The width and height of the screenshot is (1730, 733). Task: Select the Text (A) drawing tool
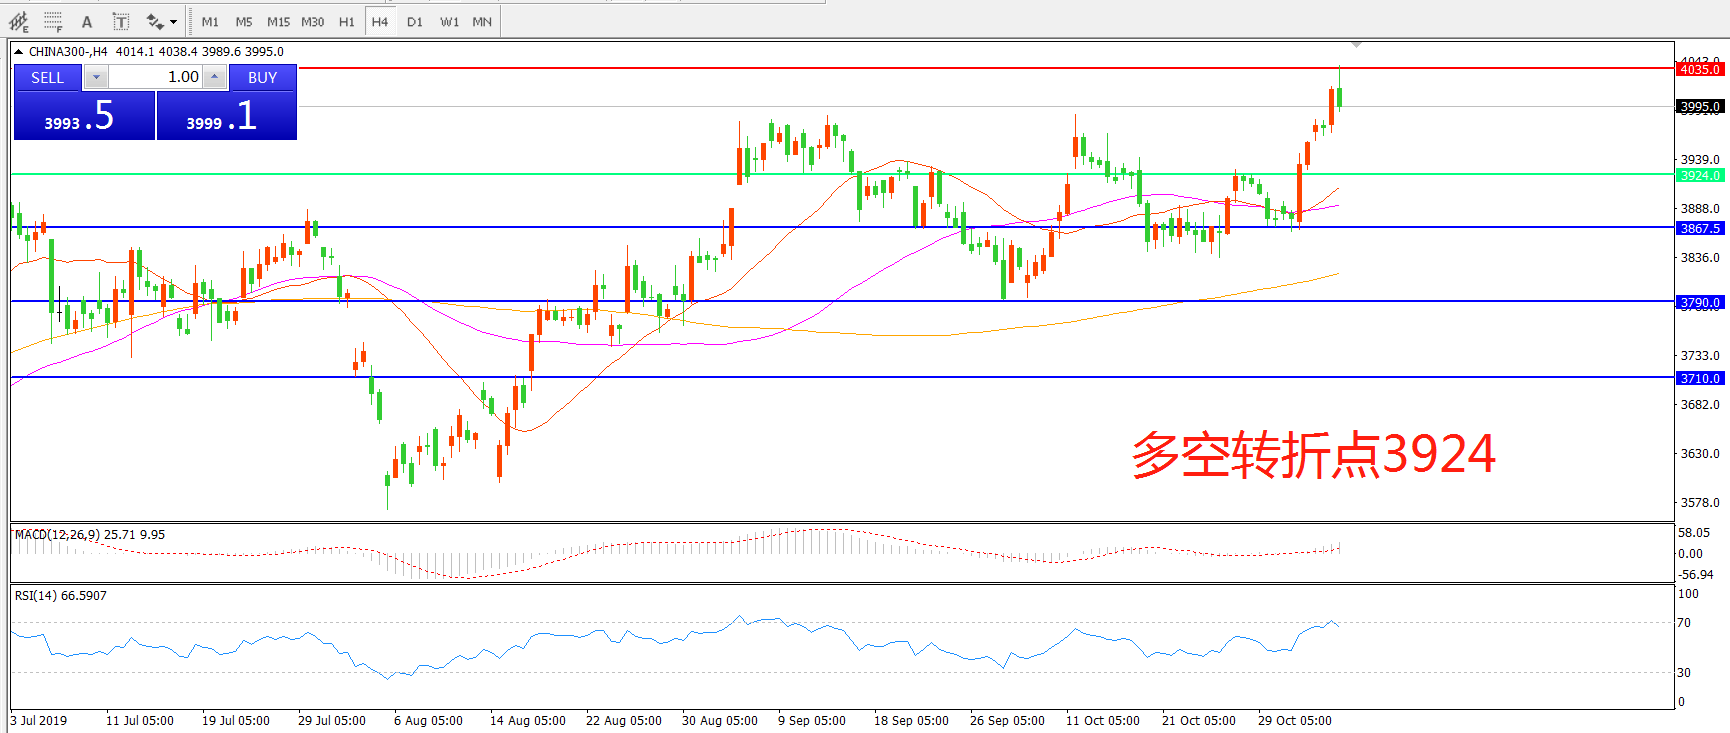pos(87,21)
